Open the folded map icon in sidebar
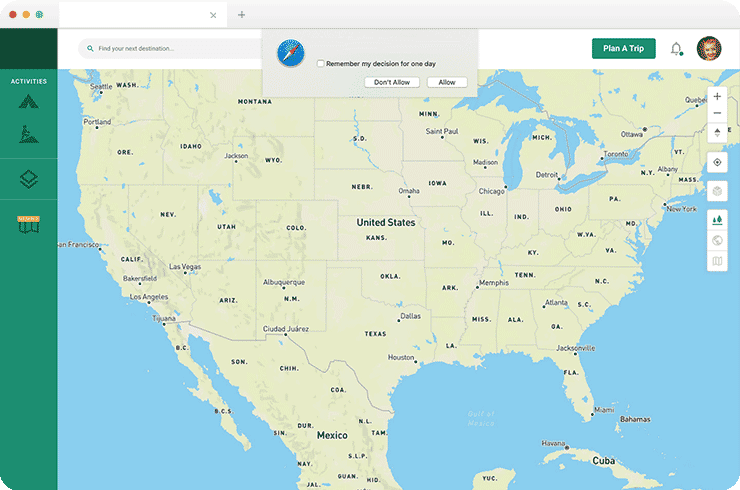740x490 pixels. click(29, 224)
